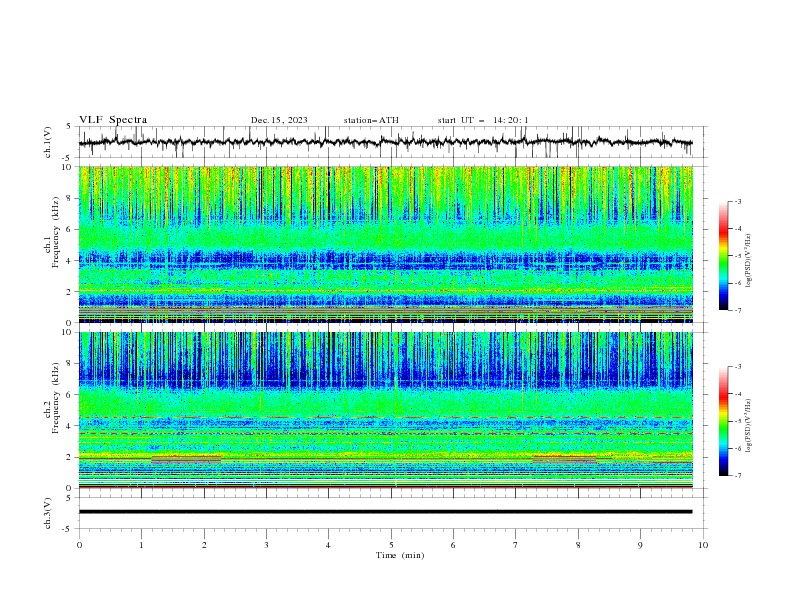The height and width of the screenshot is (612, 792).
Task: Click the ch.1 waveform trace plot
Action: [385, 142]
